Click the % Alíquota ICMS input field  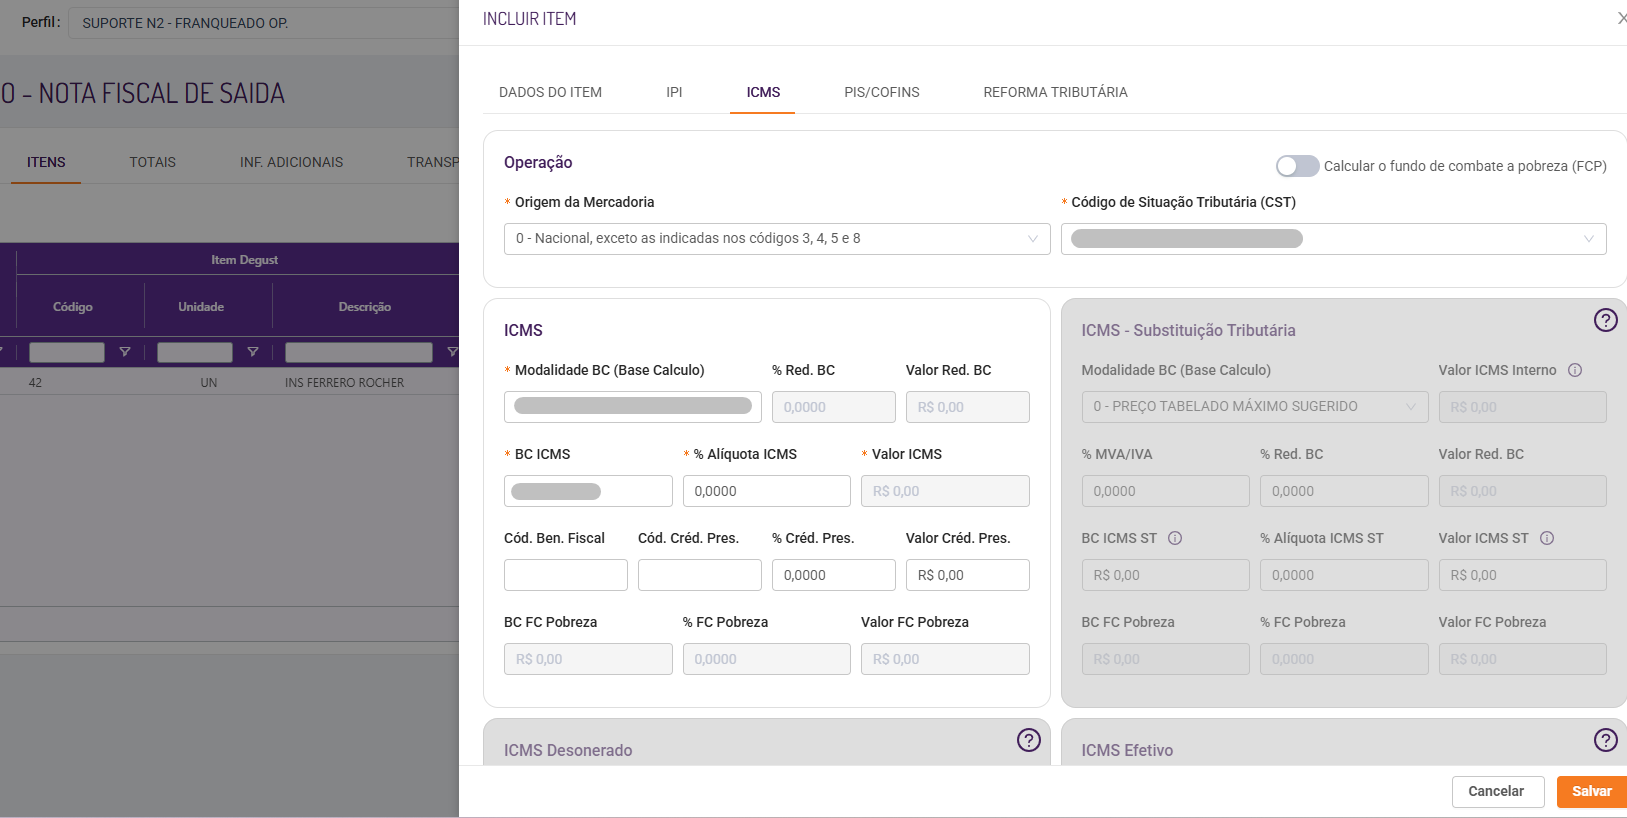coord(766,491)
